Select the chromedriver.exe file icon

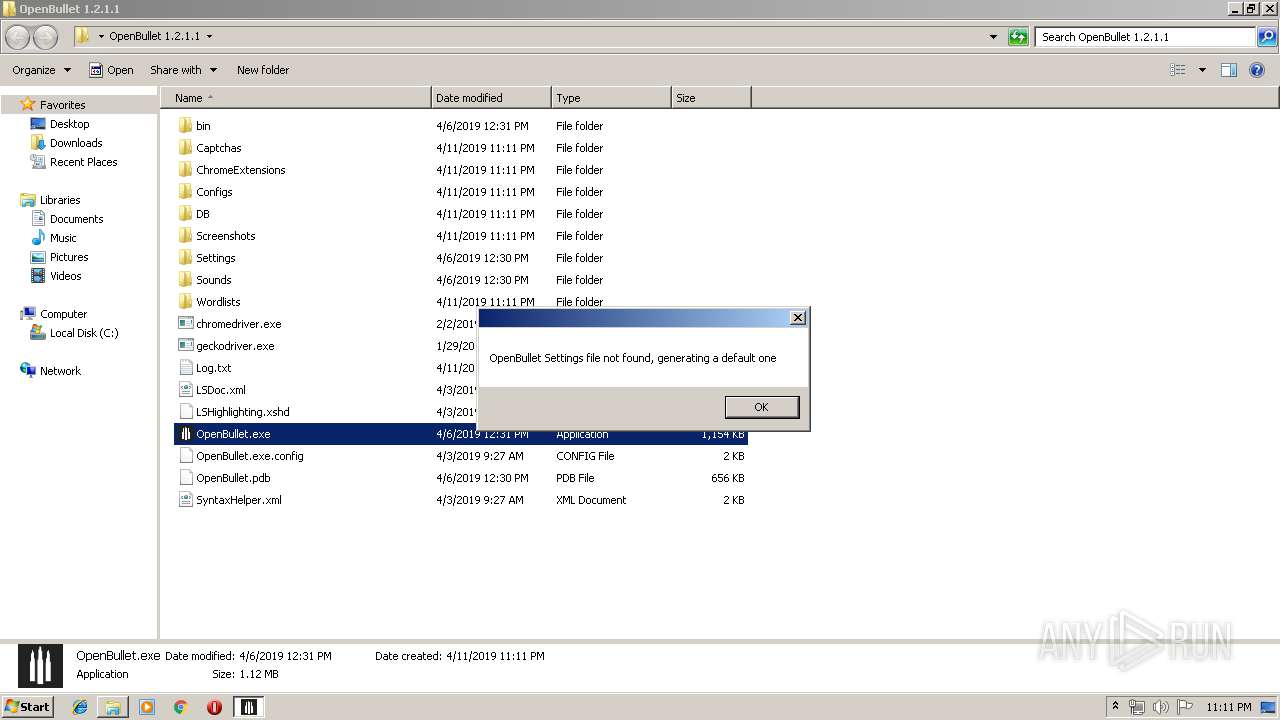coord(185,324)
